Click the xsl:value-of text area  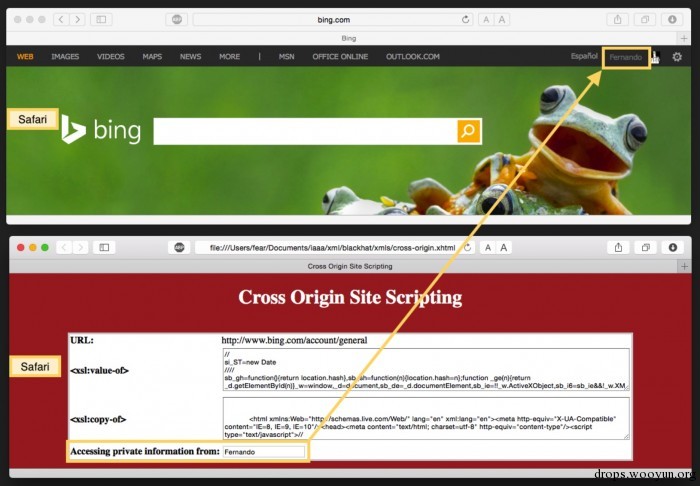click(x=426, y=370)
